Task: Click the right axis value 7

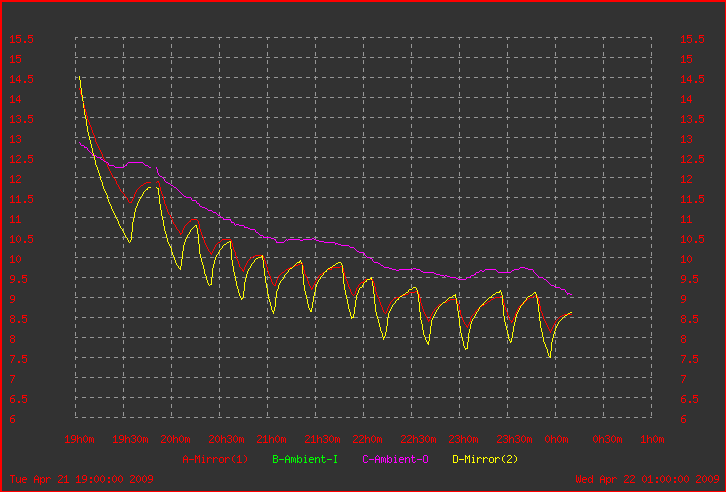Action: (x=683, y=380)
